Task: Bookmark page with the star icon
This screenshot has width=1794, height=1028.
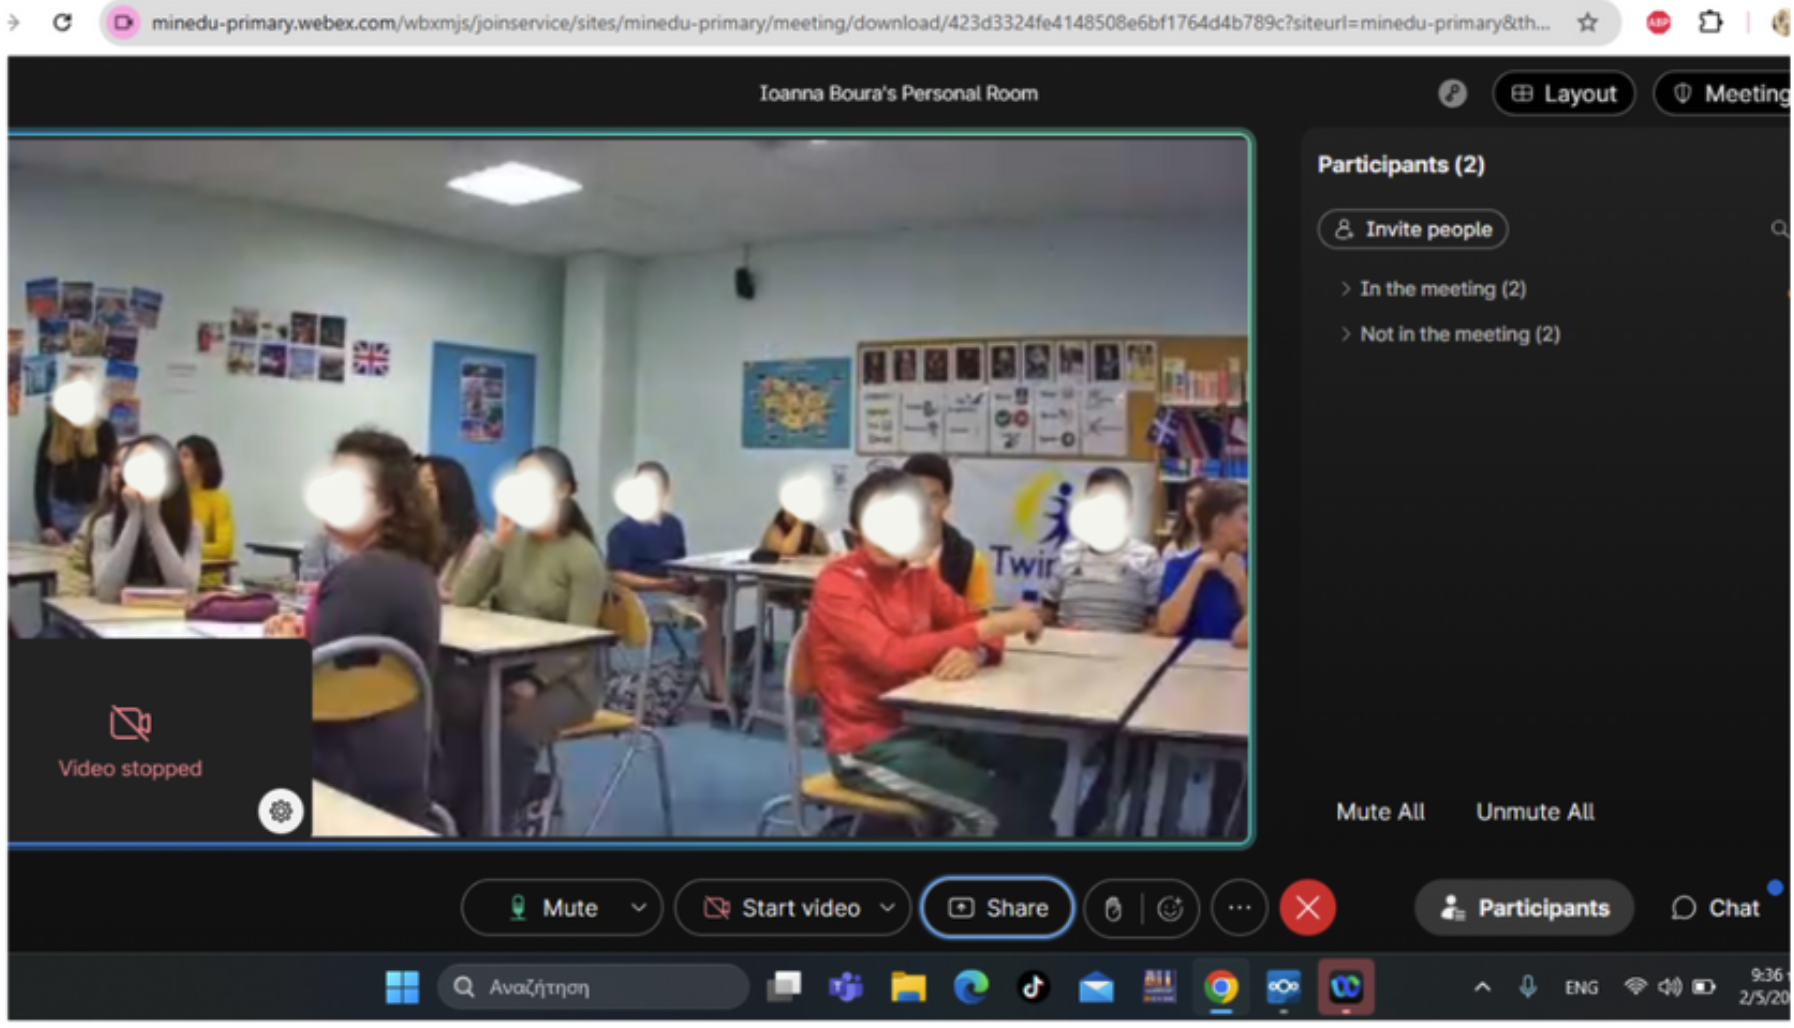Action: [x=1587, y=22]
